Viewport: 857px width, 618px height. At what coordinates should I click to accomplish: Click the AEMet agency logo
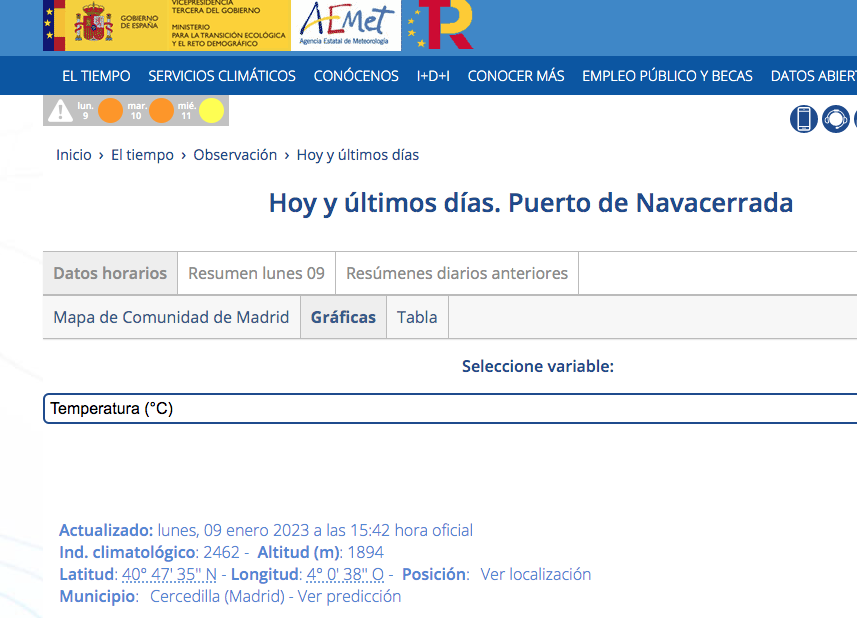[x=346, y=25]
